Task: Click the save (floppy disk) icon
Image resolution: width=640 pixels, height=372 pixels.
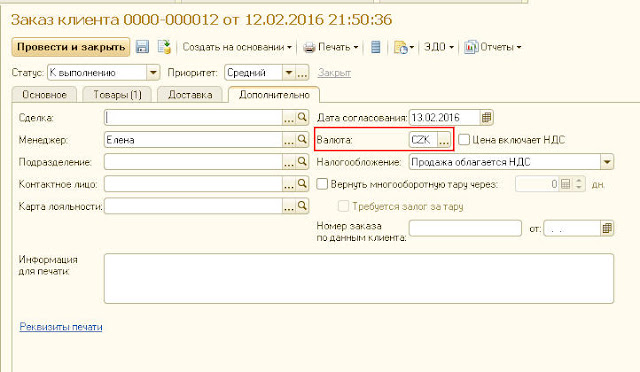Action: tap(142, 47)
